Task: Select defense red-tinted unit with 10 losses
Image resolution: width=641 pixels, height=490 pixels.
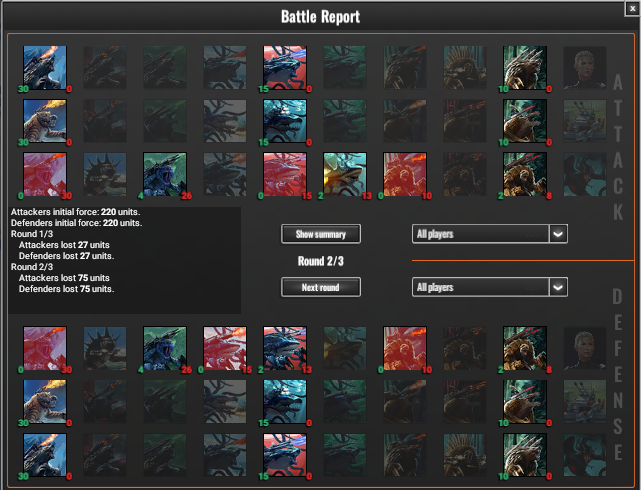Action: pos(405,348)
